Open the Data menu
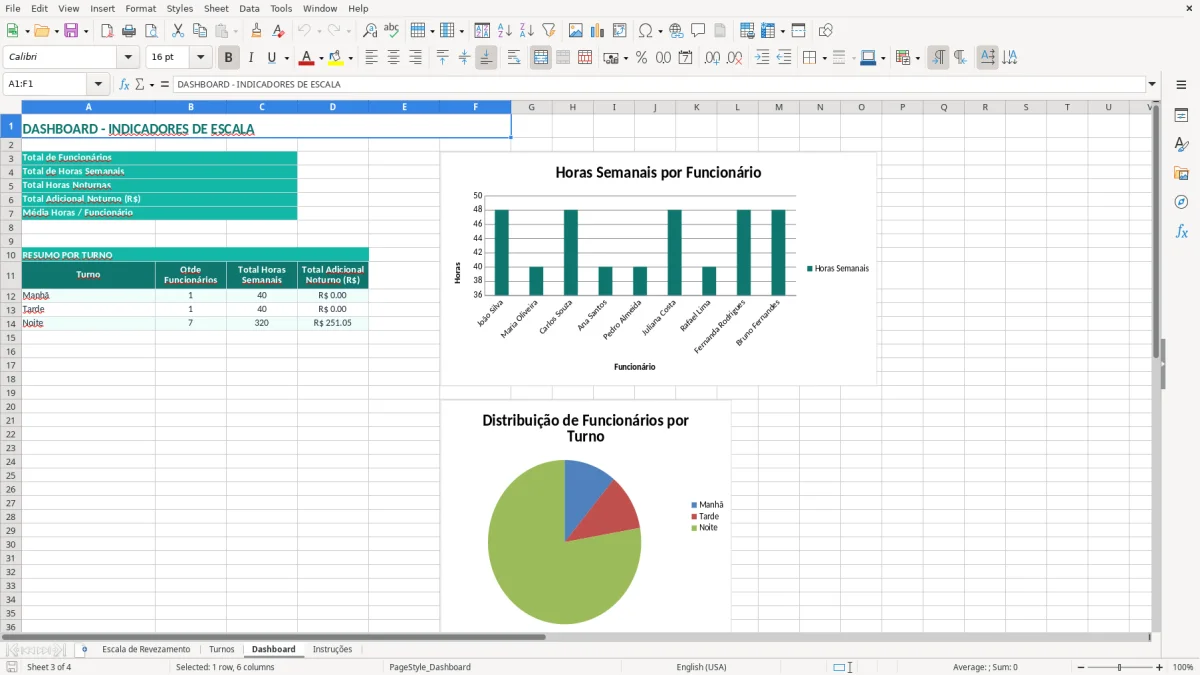 [249, 8]
